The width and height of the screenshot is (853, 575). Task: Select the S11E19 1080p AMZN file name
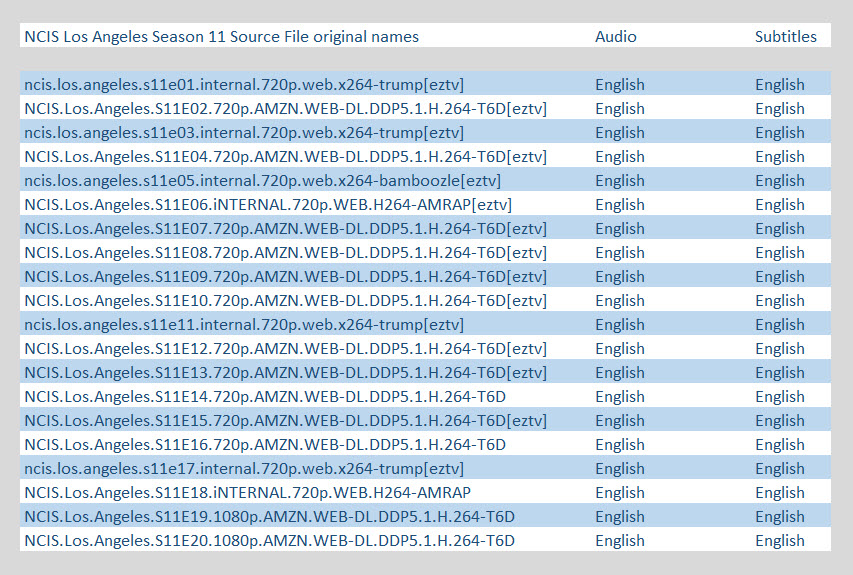click(269, 516)
